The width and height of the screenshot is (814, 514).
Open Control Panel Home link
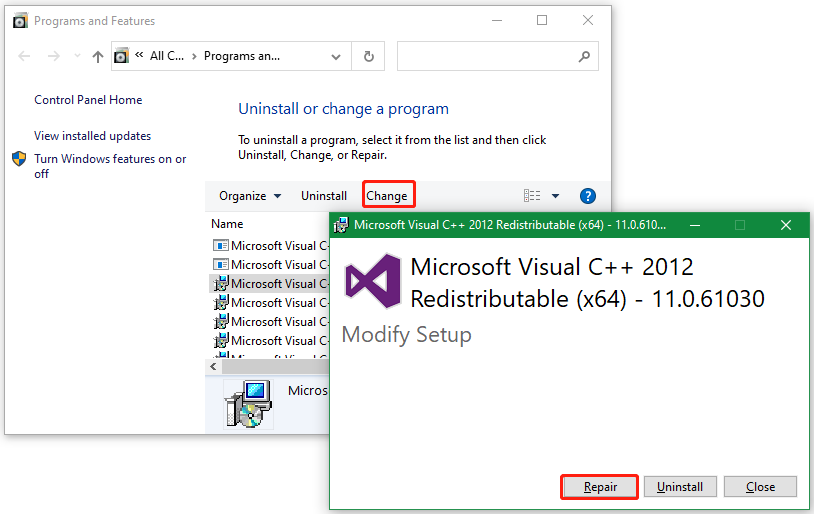[88, 100]
